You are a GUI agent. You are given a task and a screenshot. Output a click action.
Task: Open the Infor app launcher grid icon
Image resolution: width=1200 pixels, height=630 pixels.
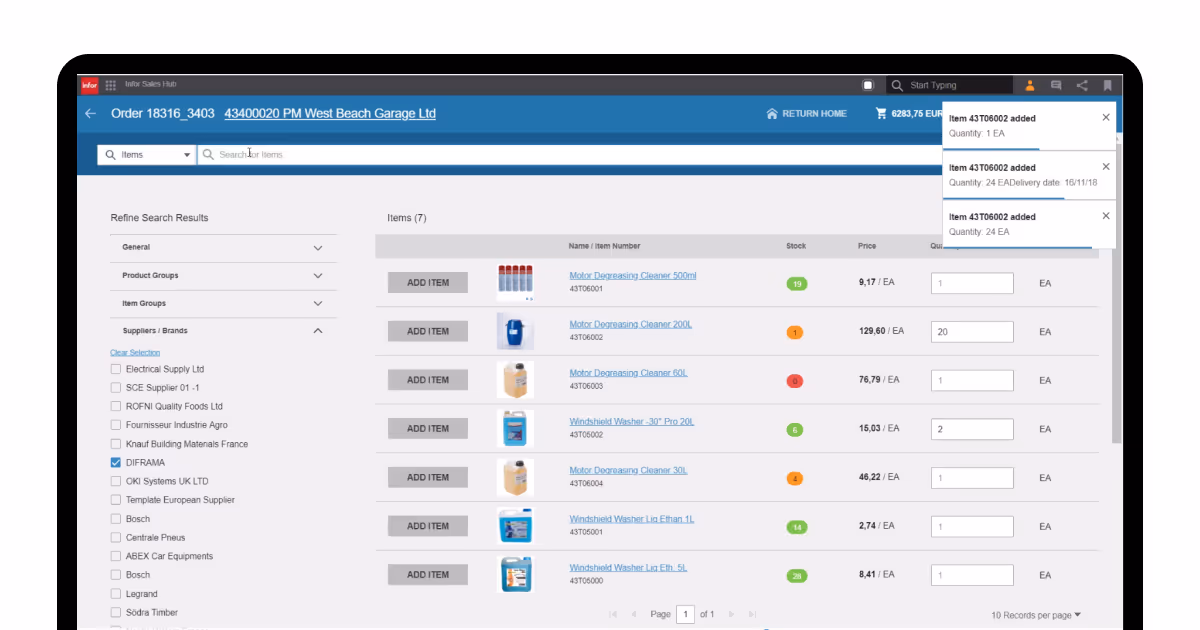pyautogui.click(x=110, y=84)
